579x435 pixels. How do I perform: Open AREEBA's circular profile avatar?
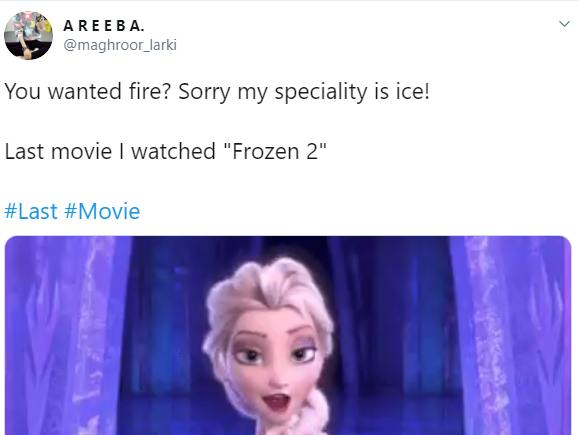(28, 35)
